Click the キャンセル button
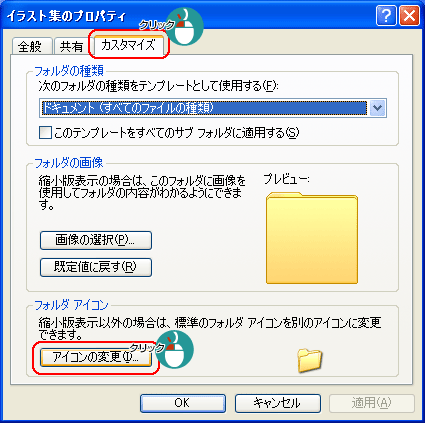The height and width of the screenshot is (423, 425). [x=278, y=403]
